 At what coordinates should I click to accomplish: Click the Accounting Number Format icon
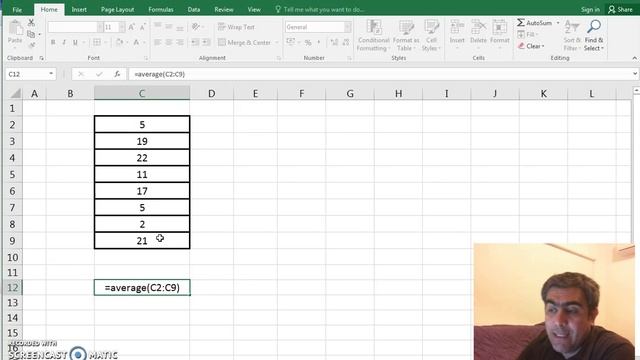pos(291,42)
